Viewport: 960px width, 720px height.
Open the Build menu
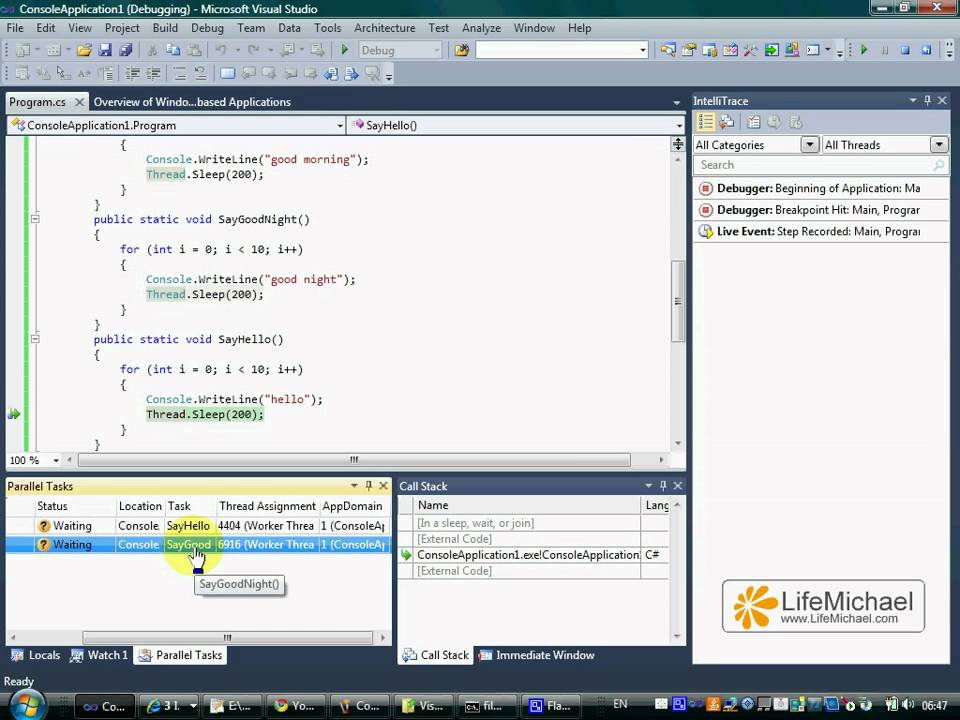[x=165, y=28]
